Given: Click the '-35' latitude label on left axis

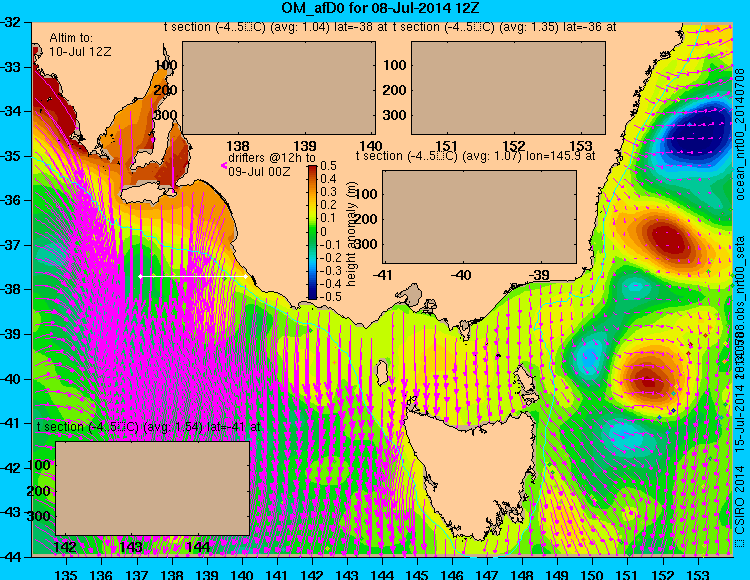Looking at the screenshot, I should click(11, 156).
